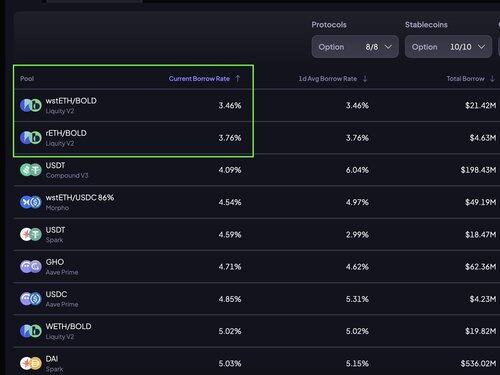
Task: Click the arrow next to Current Borrow Rate
Action: (238, 79)
